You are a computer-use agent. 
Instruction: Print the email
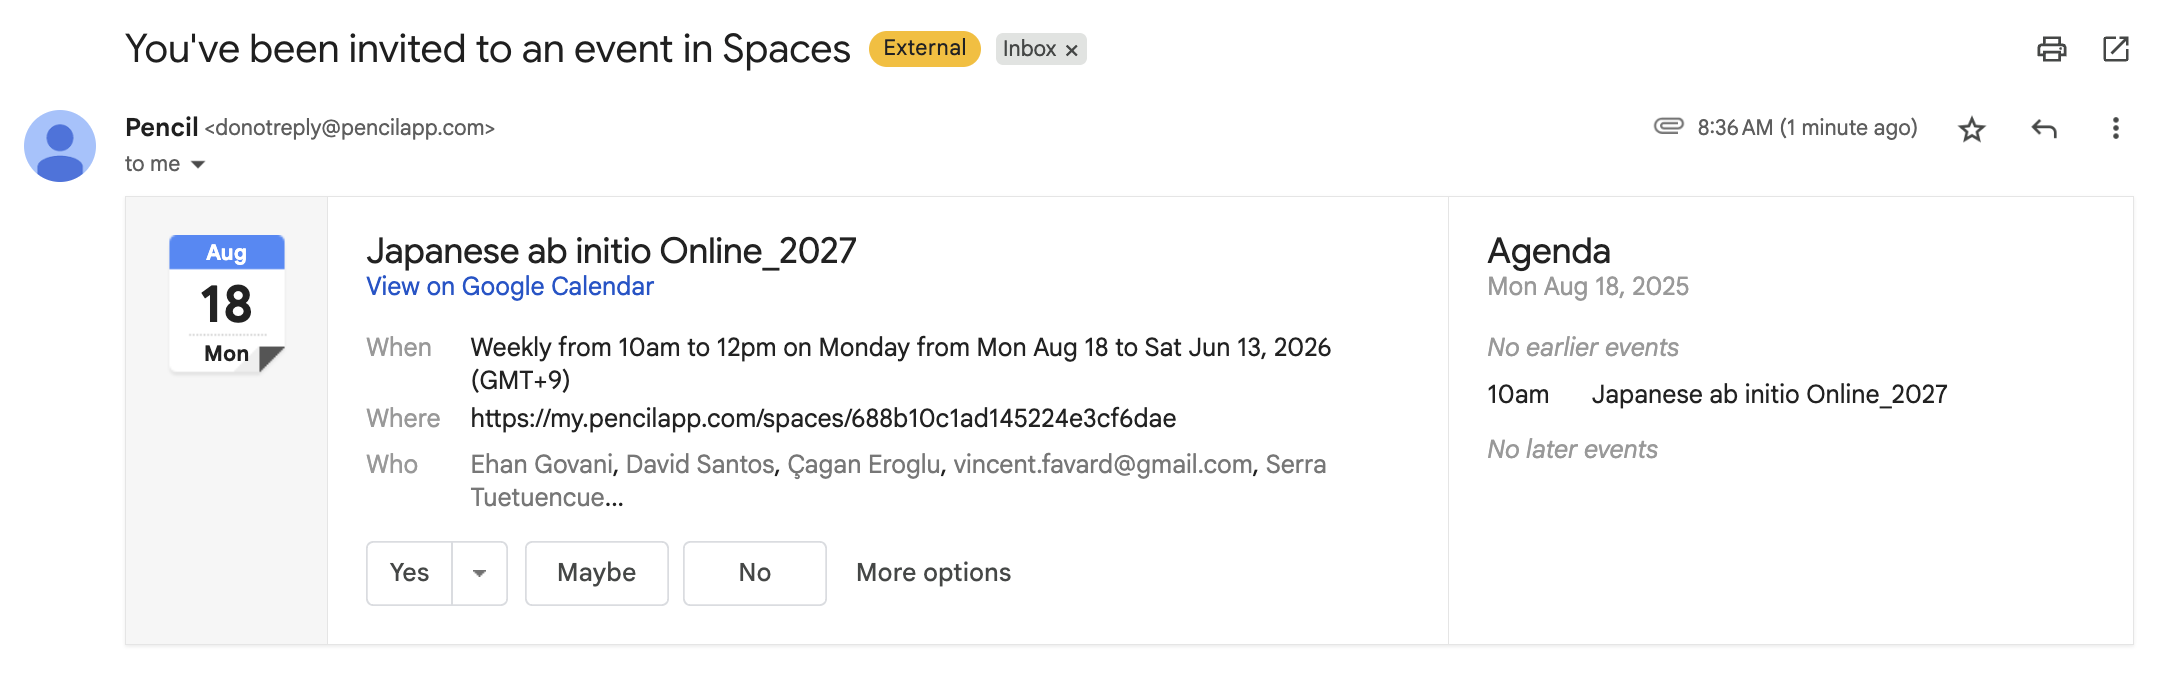click(2052, 48)
